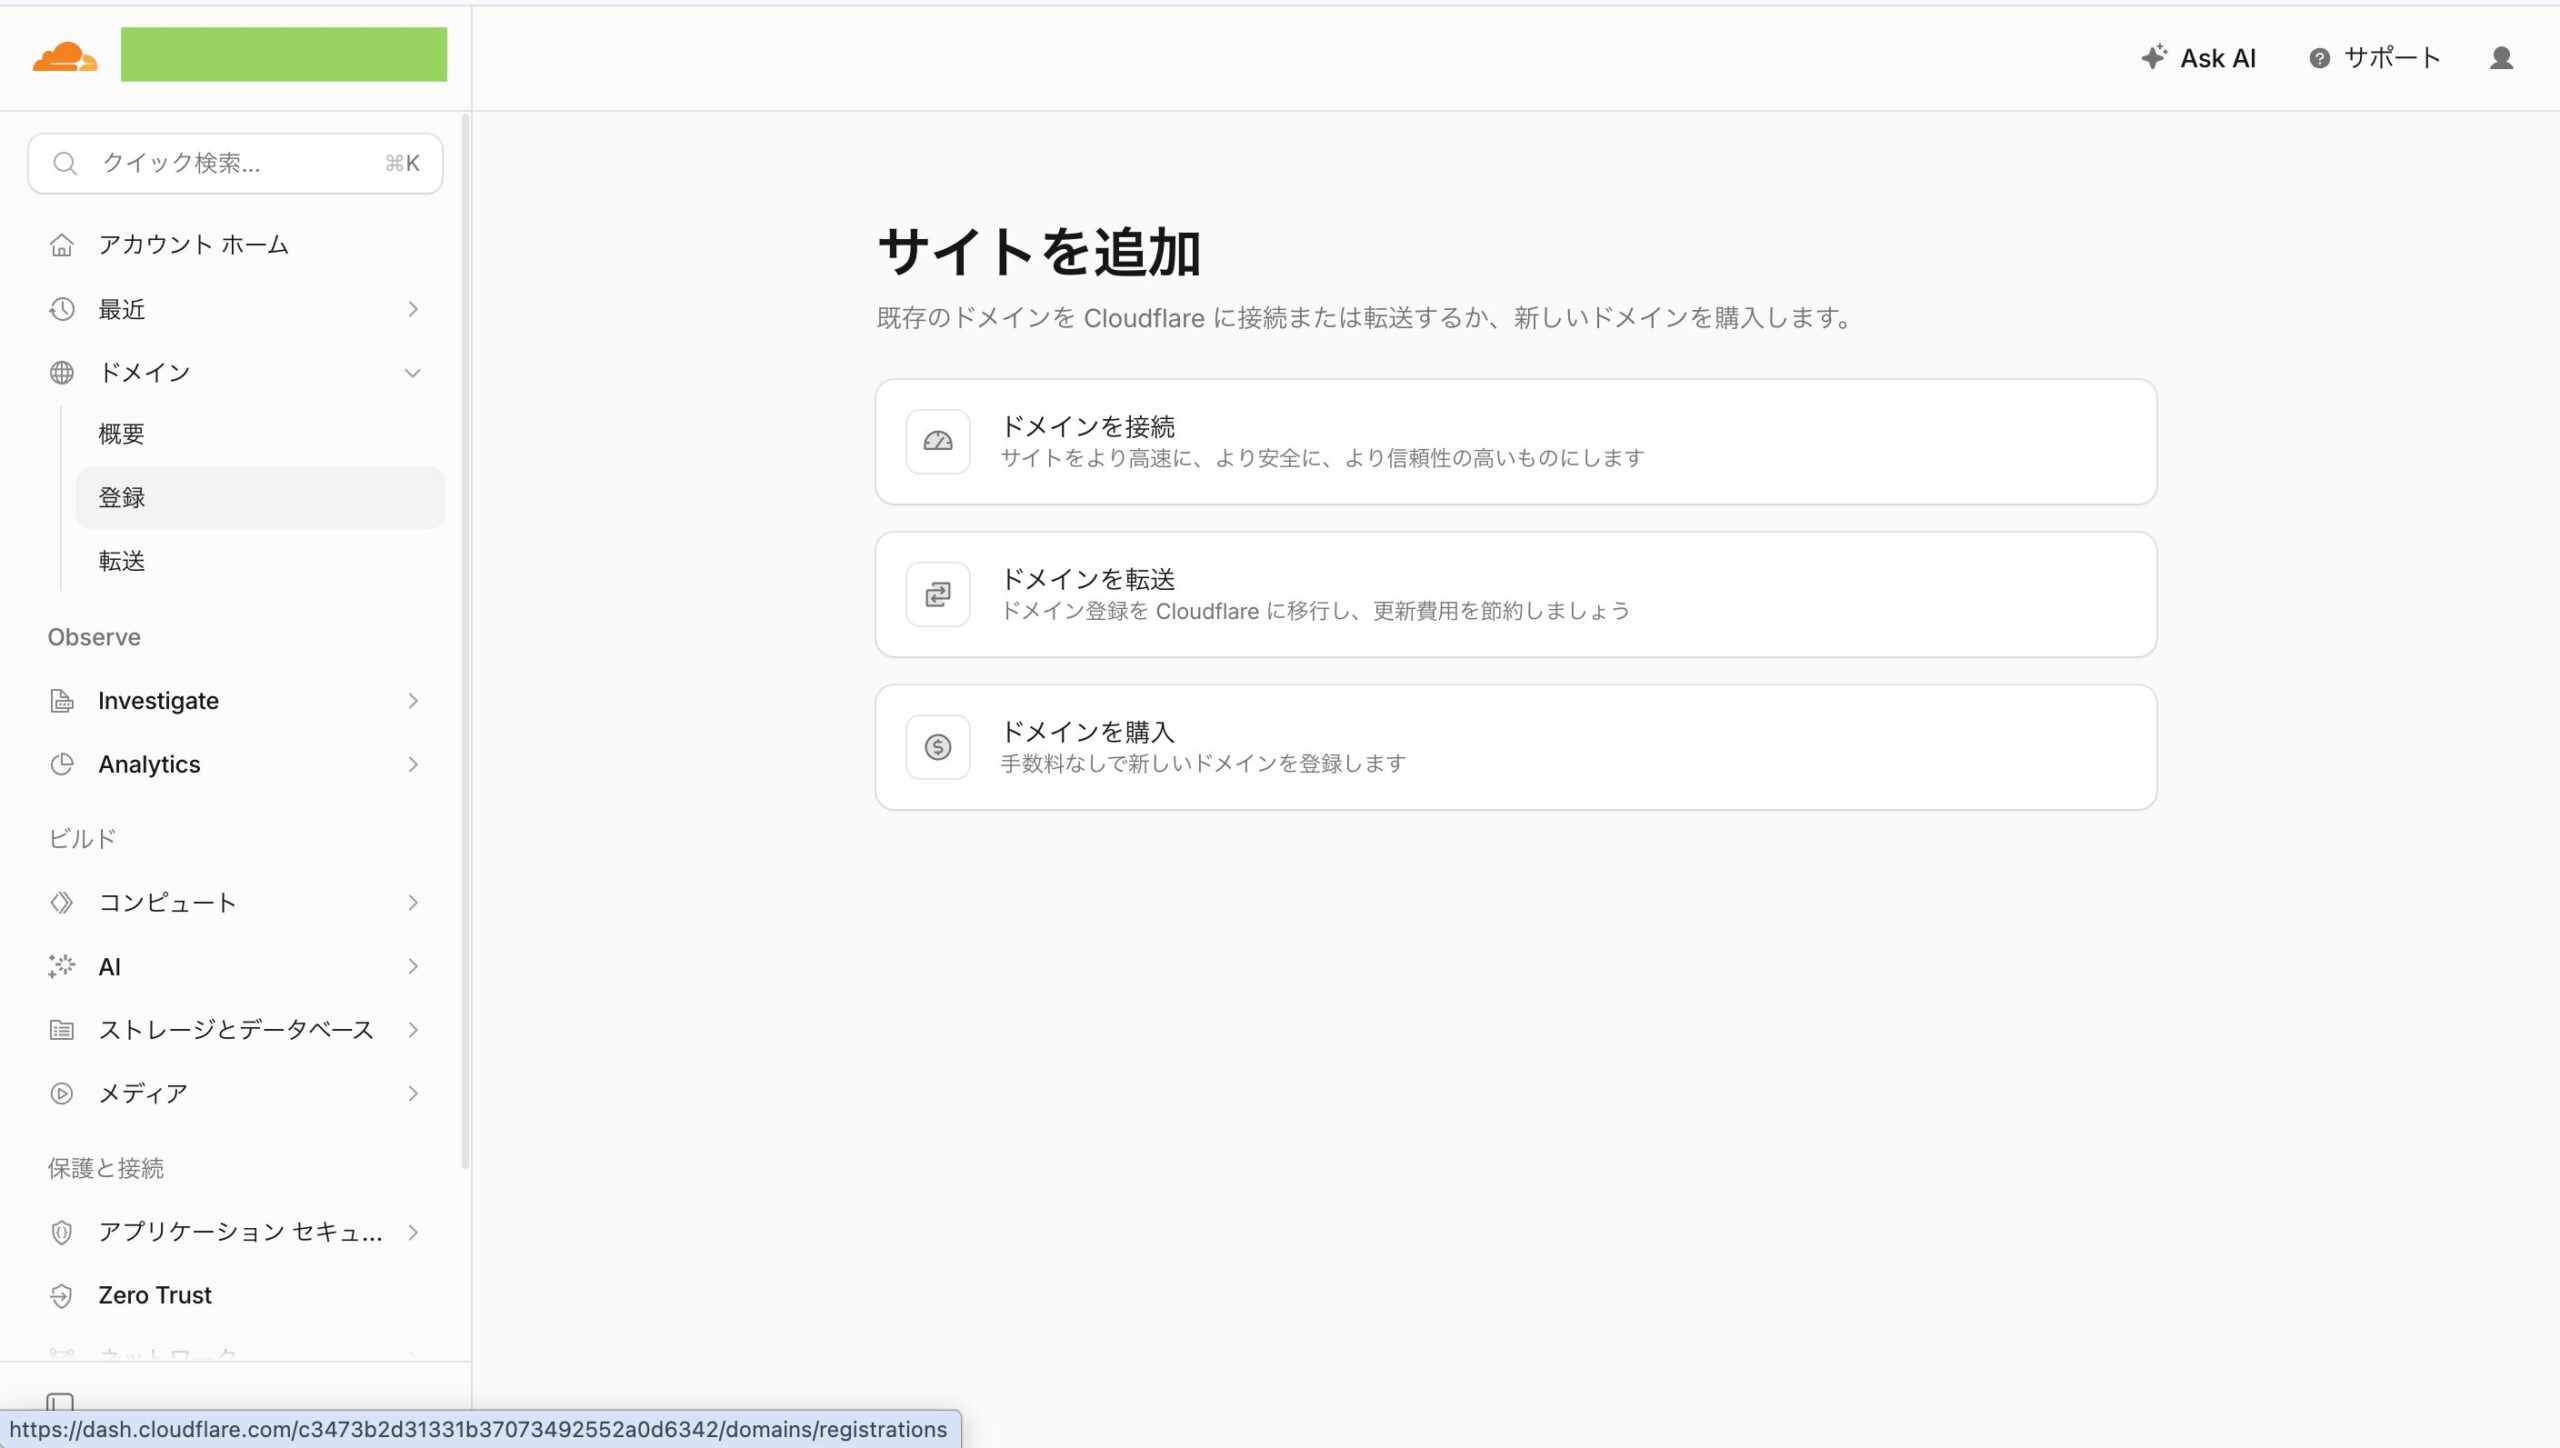
Task: Select the 登録 submenu item
Action: [x=260, y=498]
